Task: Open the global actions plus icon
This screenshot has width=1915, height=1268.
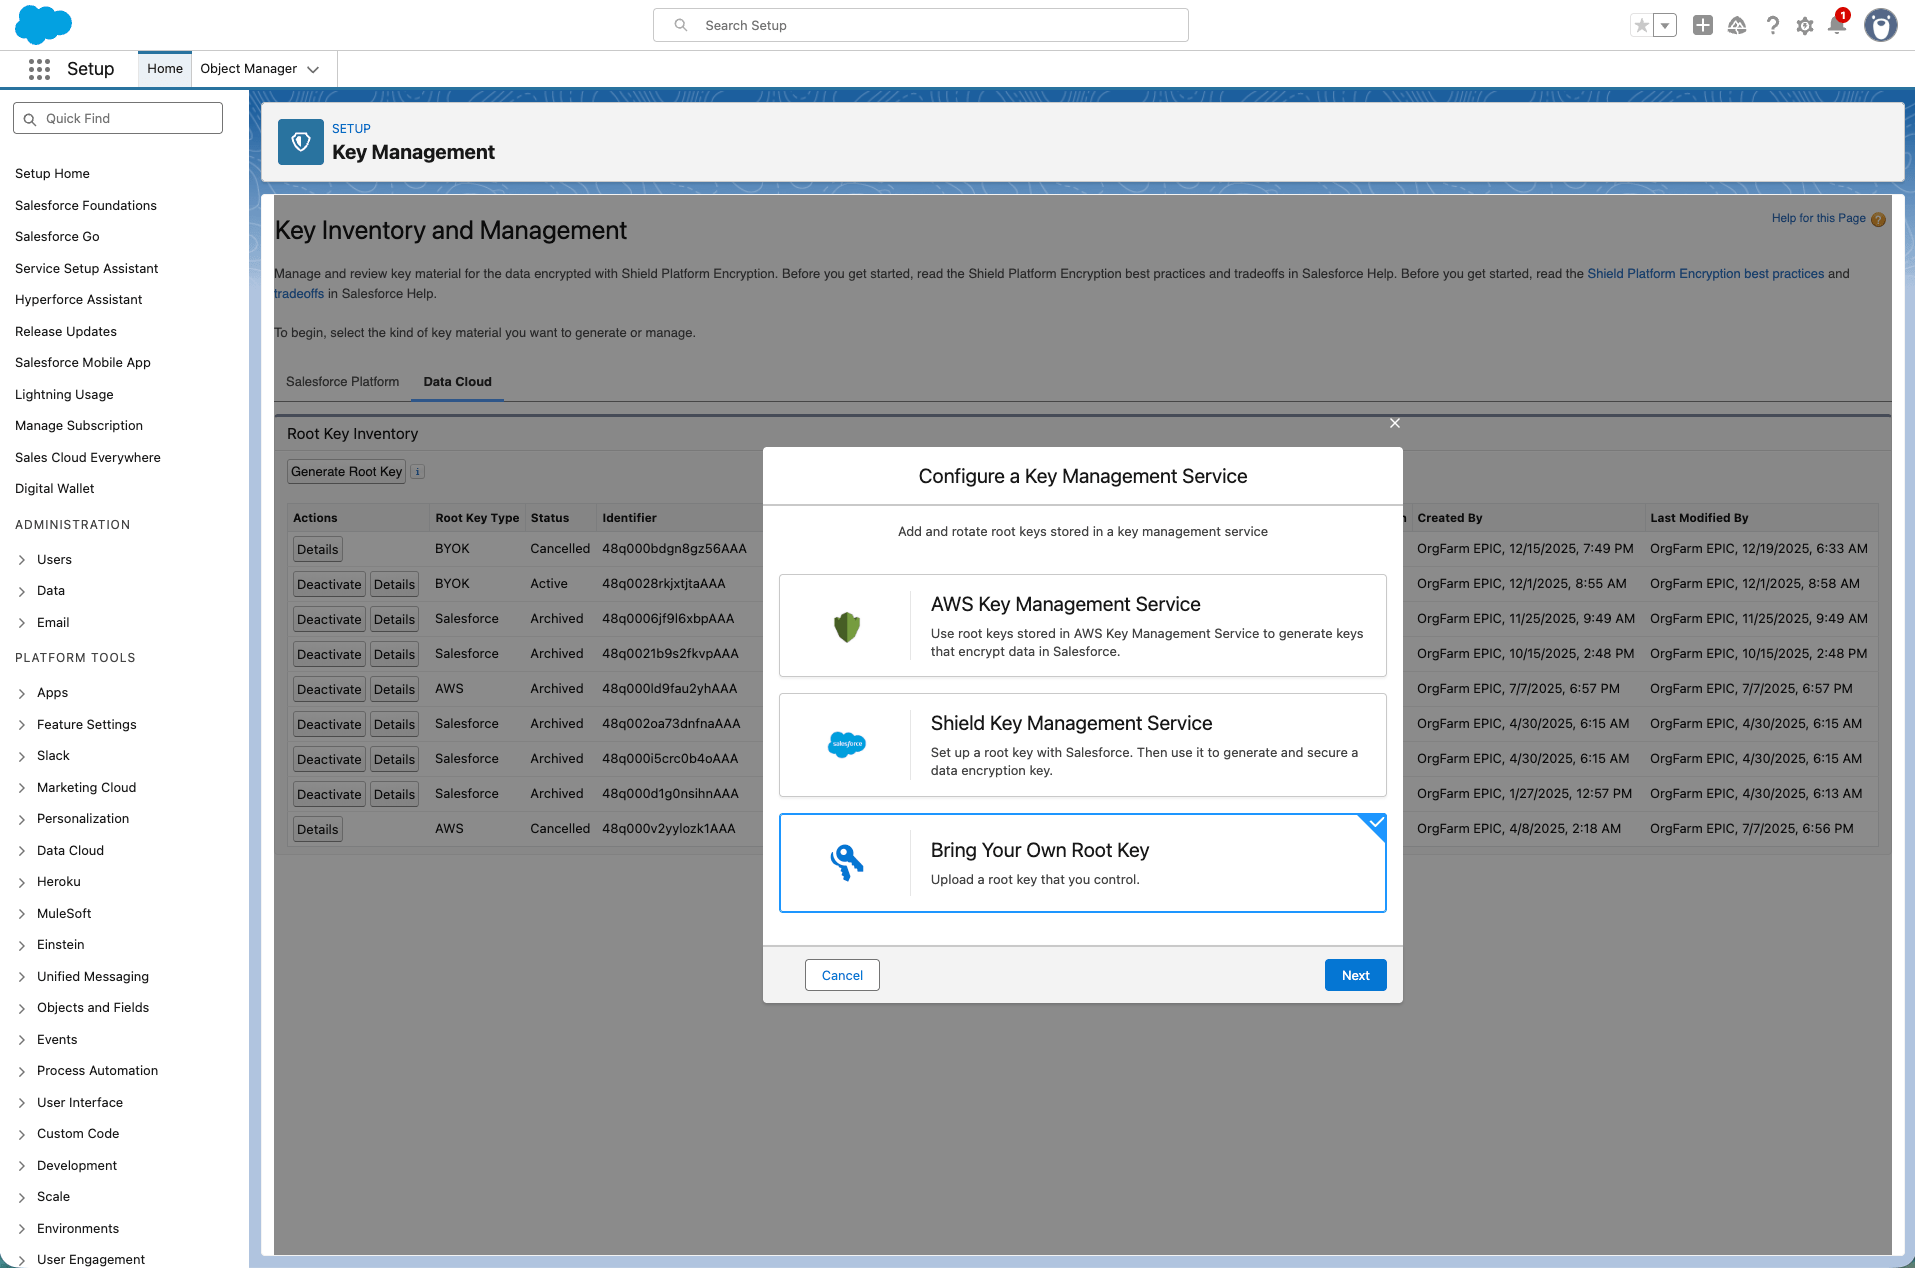Action: [x=1702, y=26]
